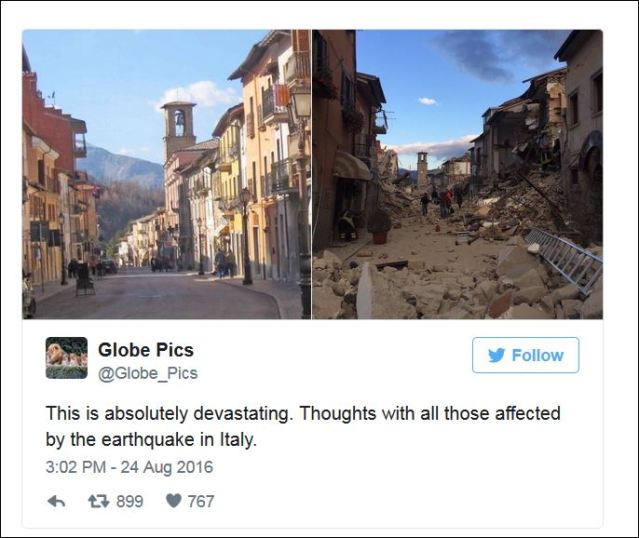The image size is (639, 538).
Task: Retweet using the retweet arrows icon
Action: click(x=99, y=501)
